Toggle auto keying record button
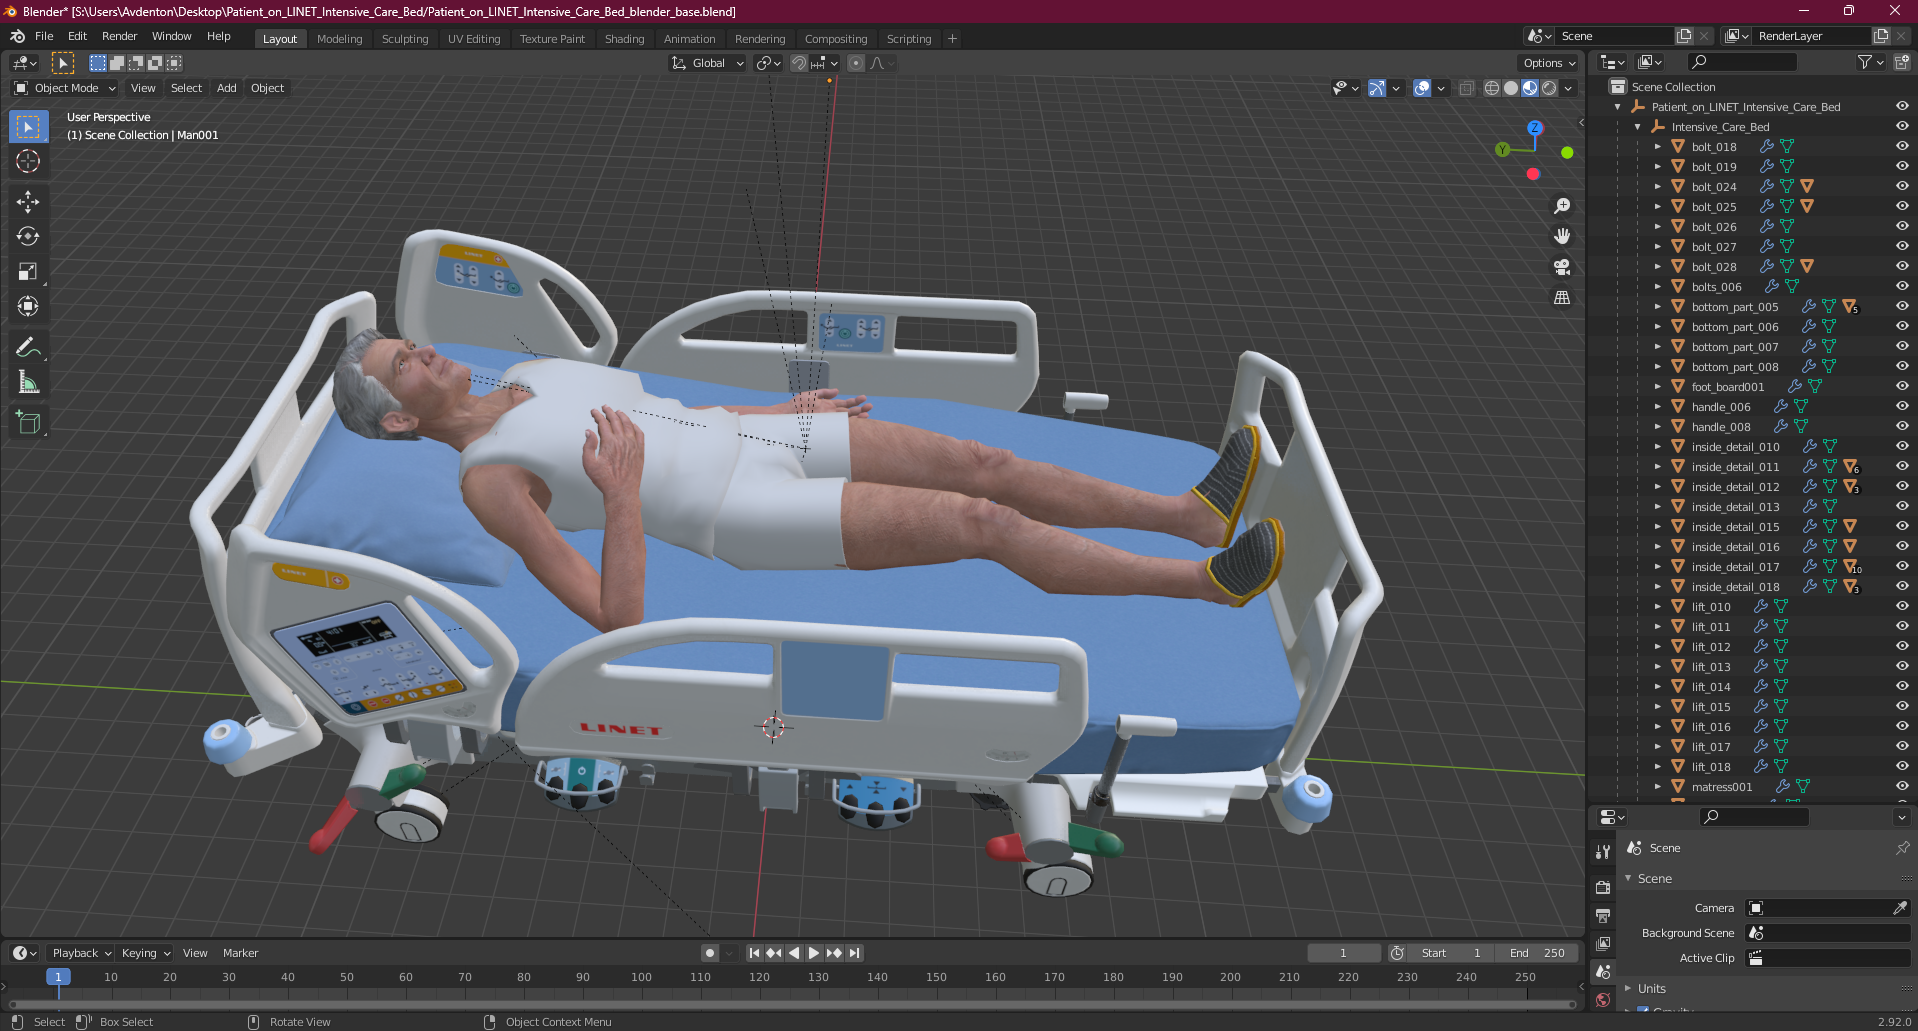This screenshot has width=1918, height=1031. [x=710, y=953]
